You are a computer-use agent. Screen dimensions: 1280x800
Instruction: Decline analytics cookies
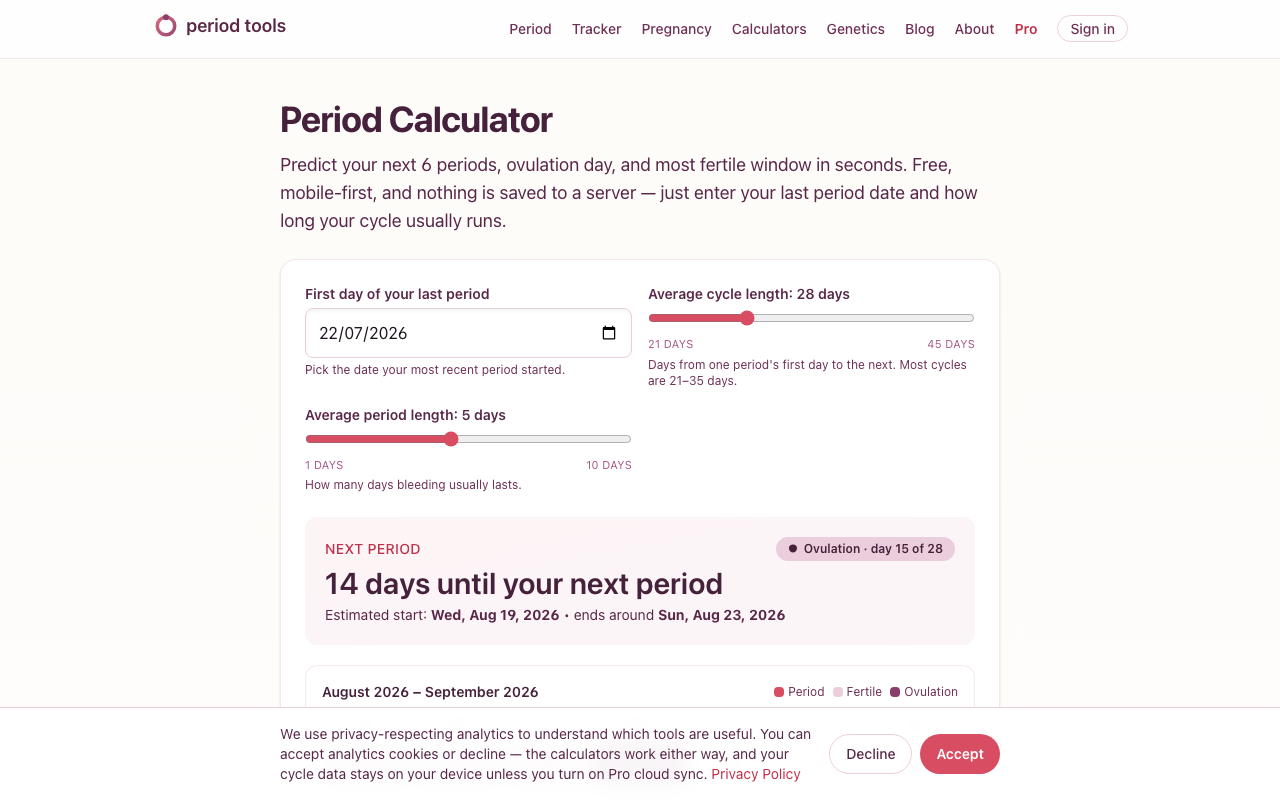tap(870, 754)
